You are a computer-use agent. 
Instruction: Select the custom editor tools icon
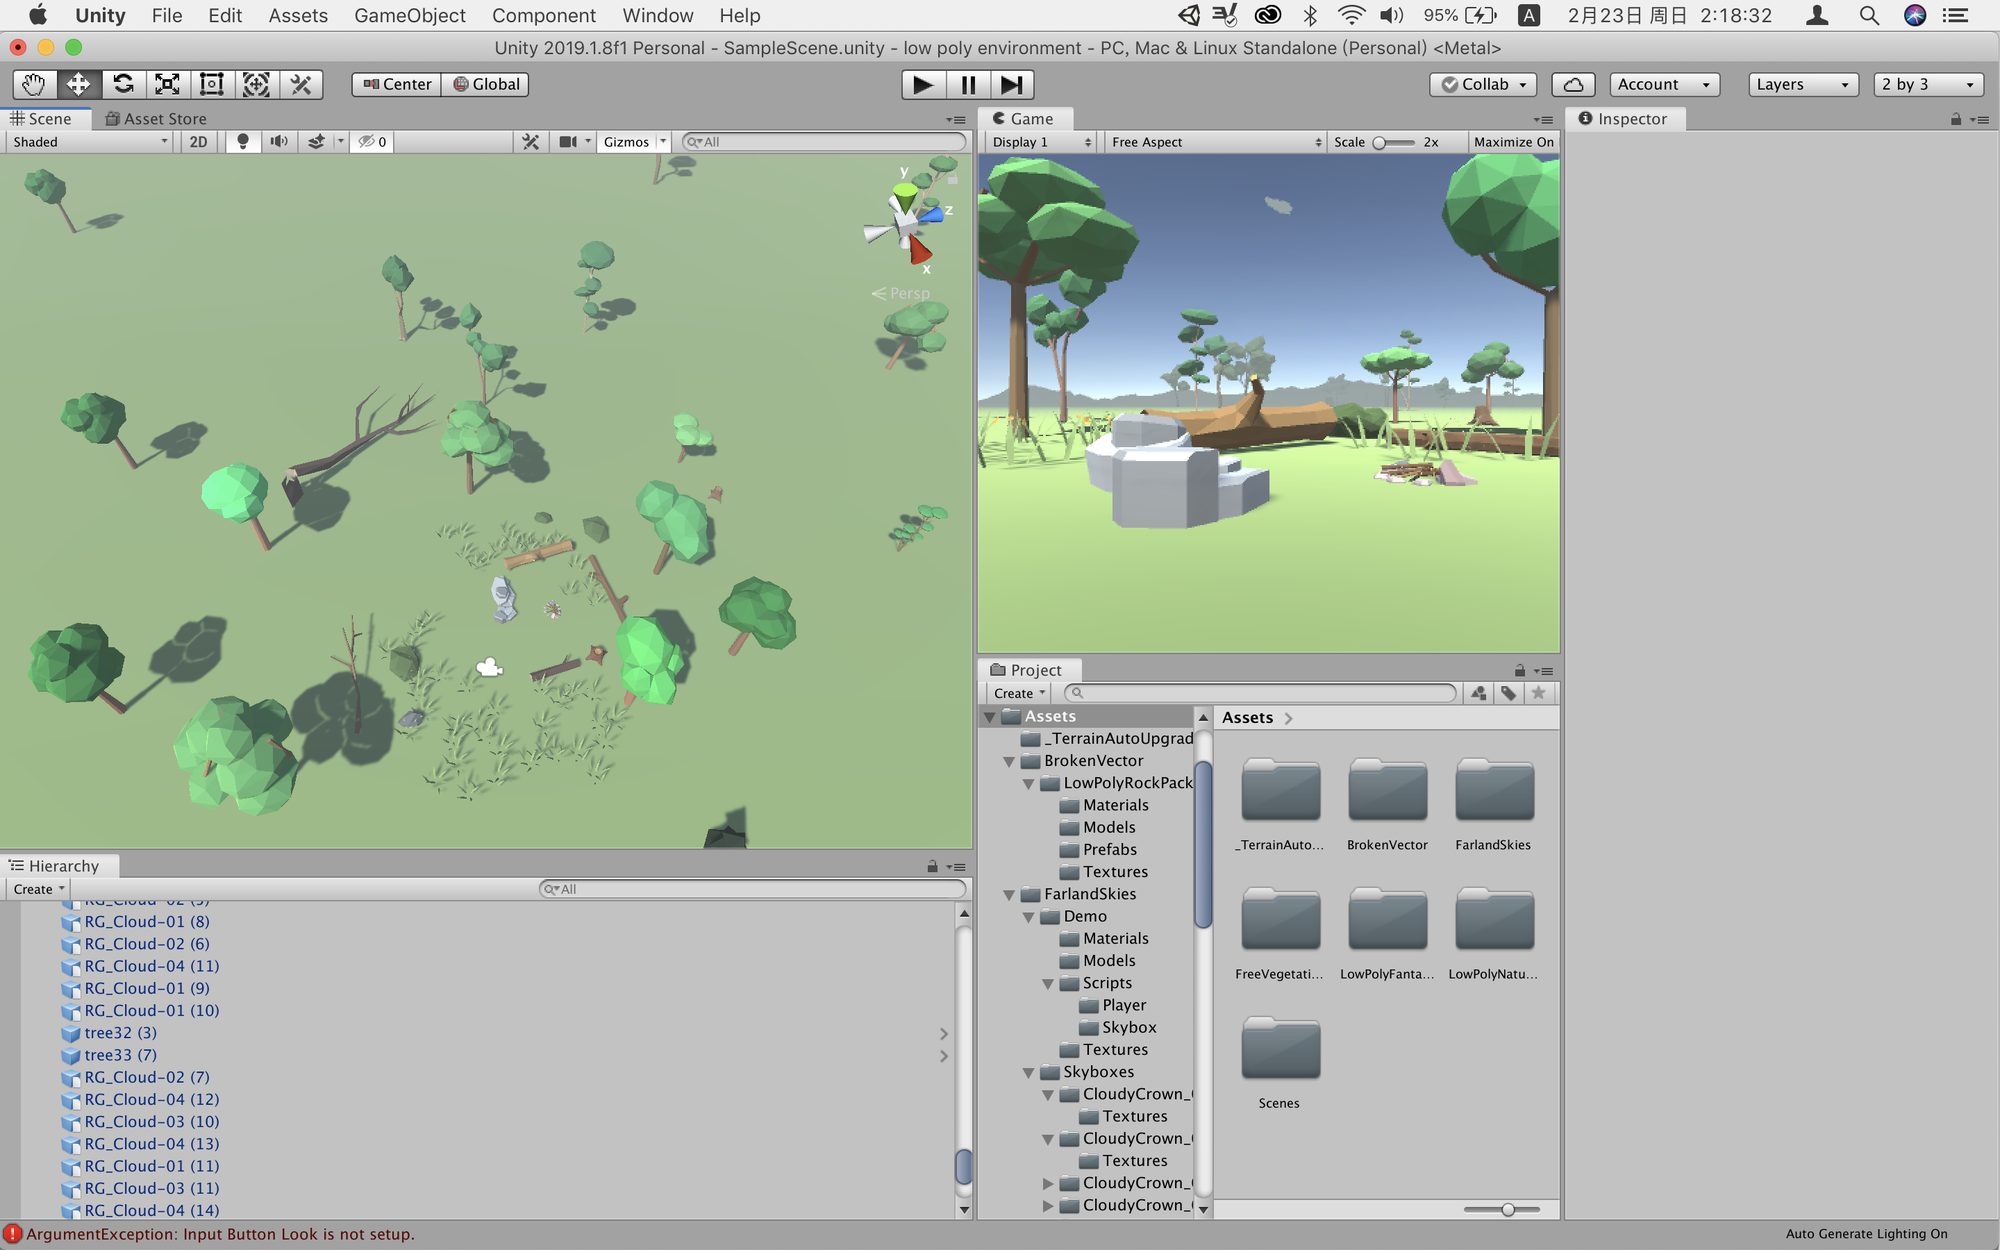click(300, 85)
